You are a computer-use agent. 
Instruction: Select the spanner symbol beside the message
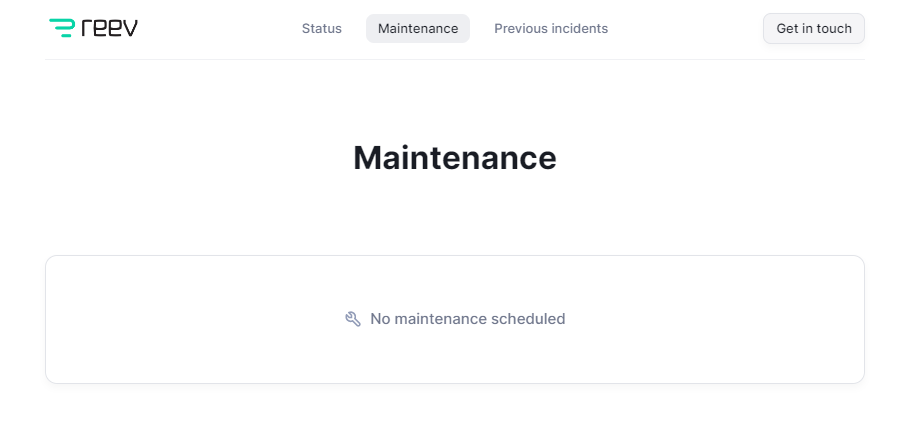[x=352, y=319]
